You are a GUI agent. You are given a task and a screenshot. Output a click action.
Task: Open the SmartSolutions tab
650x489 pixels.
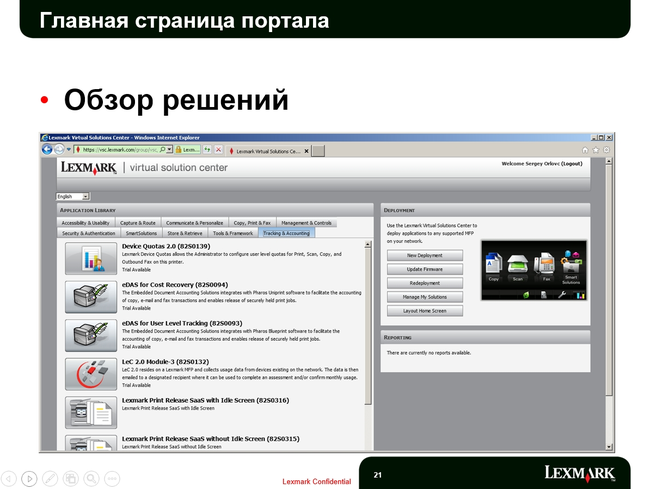point(141,233)
